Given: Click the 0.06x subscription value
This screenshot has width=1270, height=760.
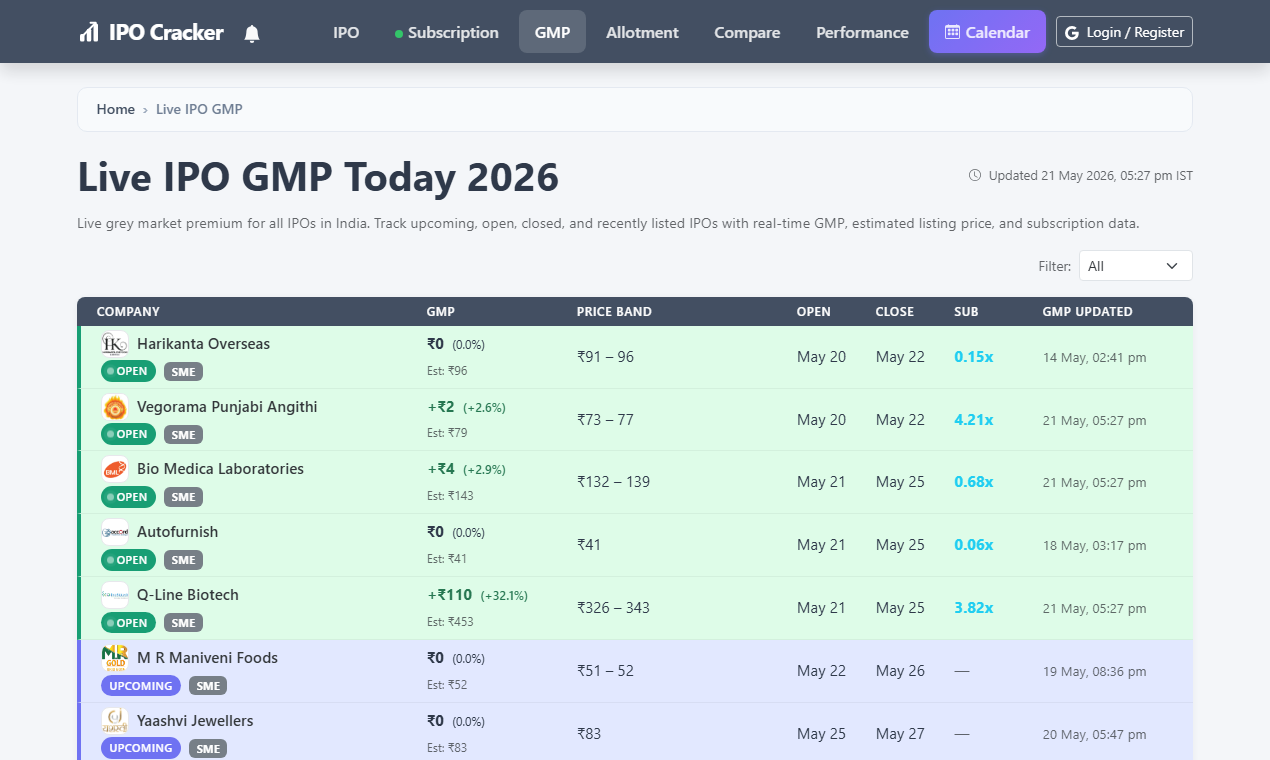Looking at the screenshot, I should pos(974,545).
